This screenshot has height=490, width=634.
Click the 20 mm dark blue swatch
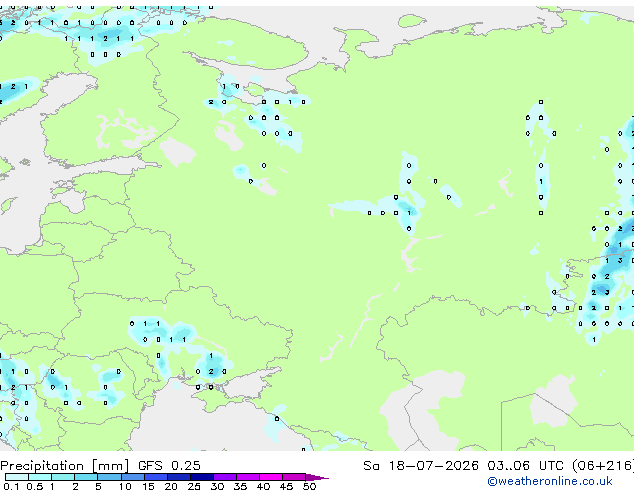(x=179, y=477)
